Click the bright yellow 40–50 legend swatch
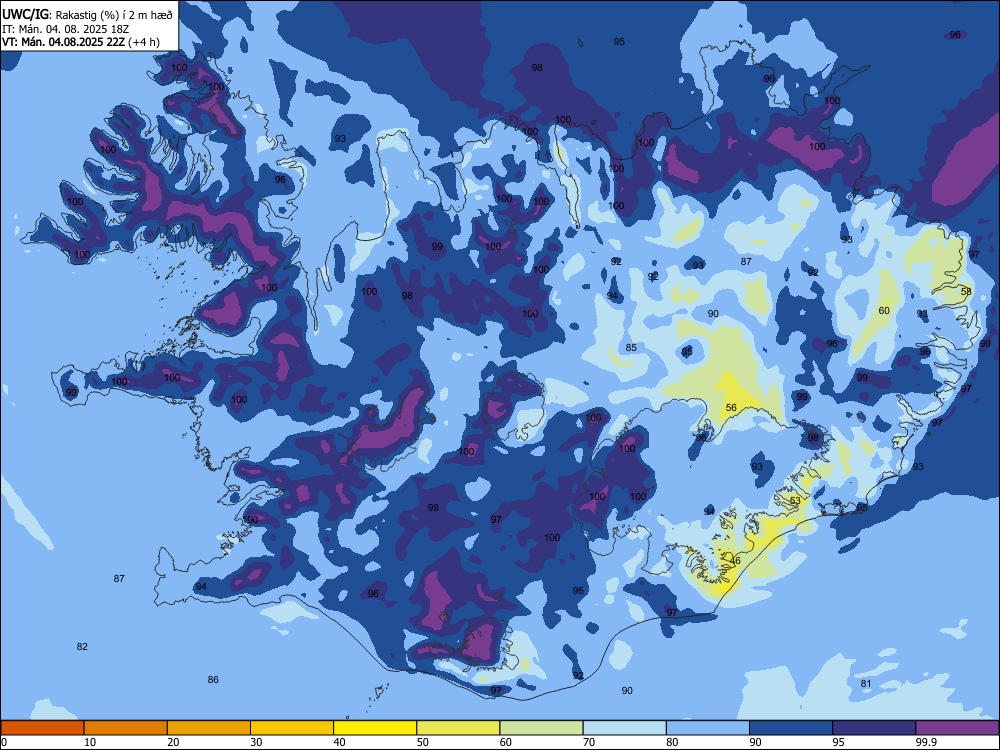Image resolution: width=1000 pixels, height=750 pixels. click(375, 728)
